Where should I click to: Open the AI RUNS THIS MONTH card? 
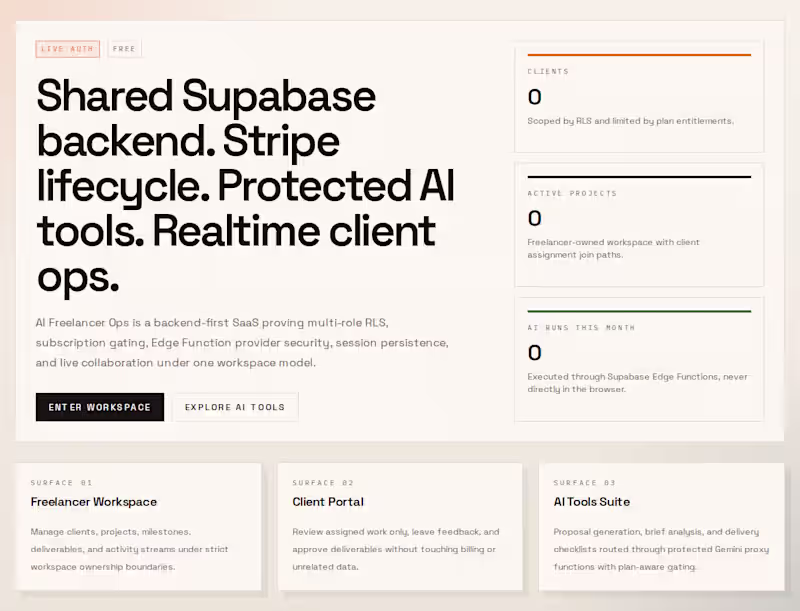pyautogui.click(x=639, y=357)
